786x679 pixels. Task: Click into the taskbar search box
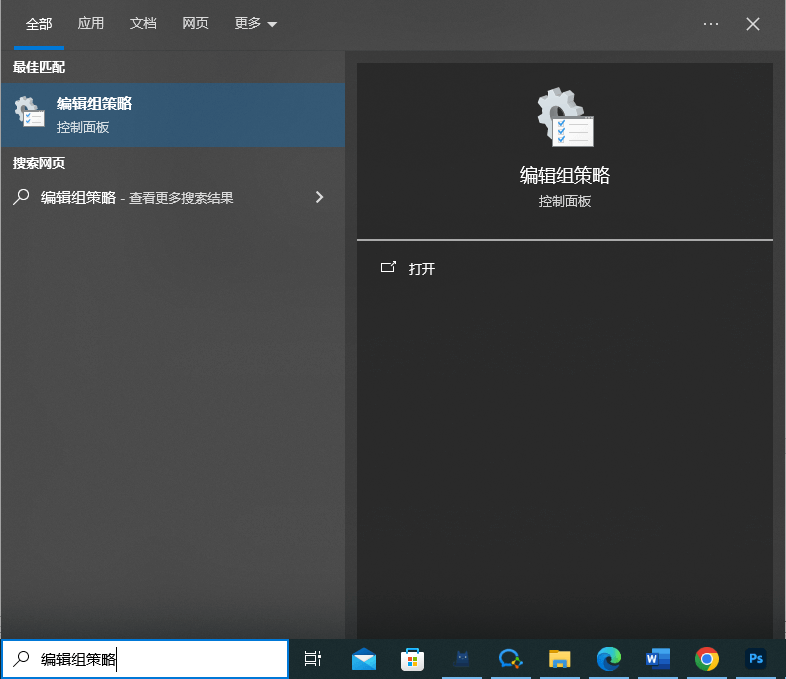145,658
